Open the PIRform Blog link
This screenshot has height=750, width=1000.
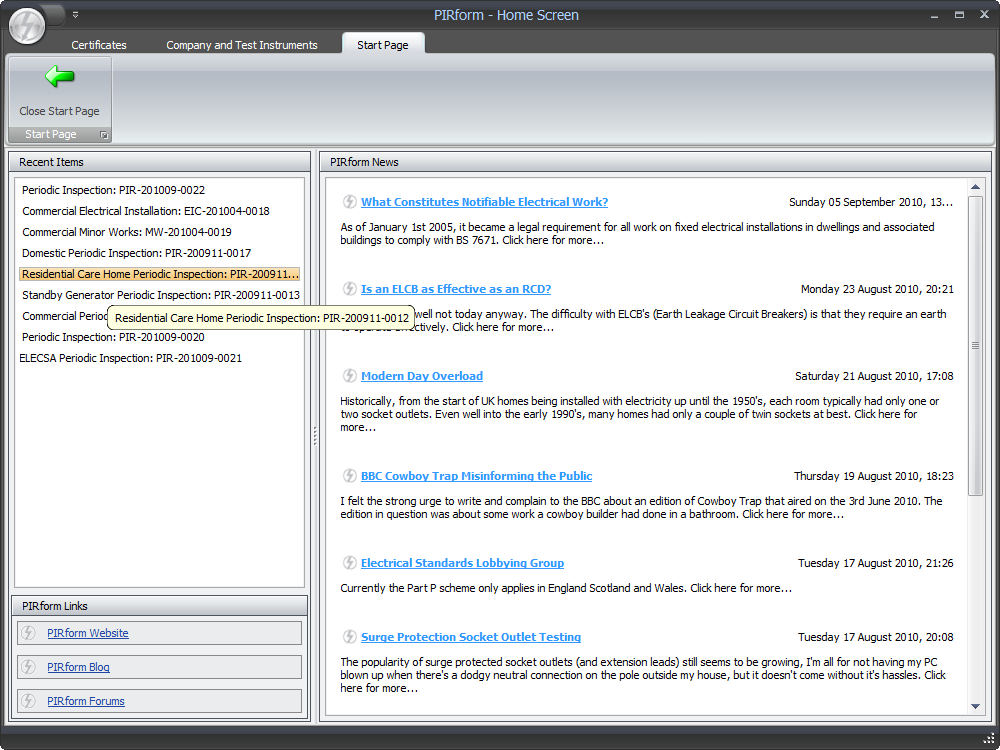[78, 667]
